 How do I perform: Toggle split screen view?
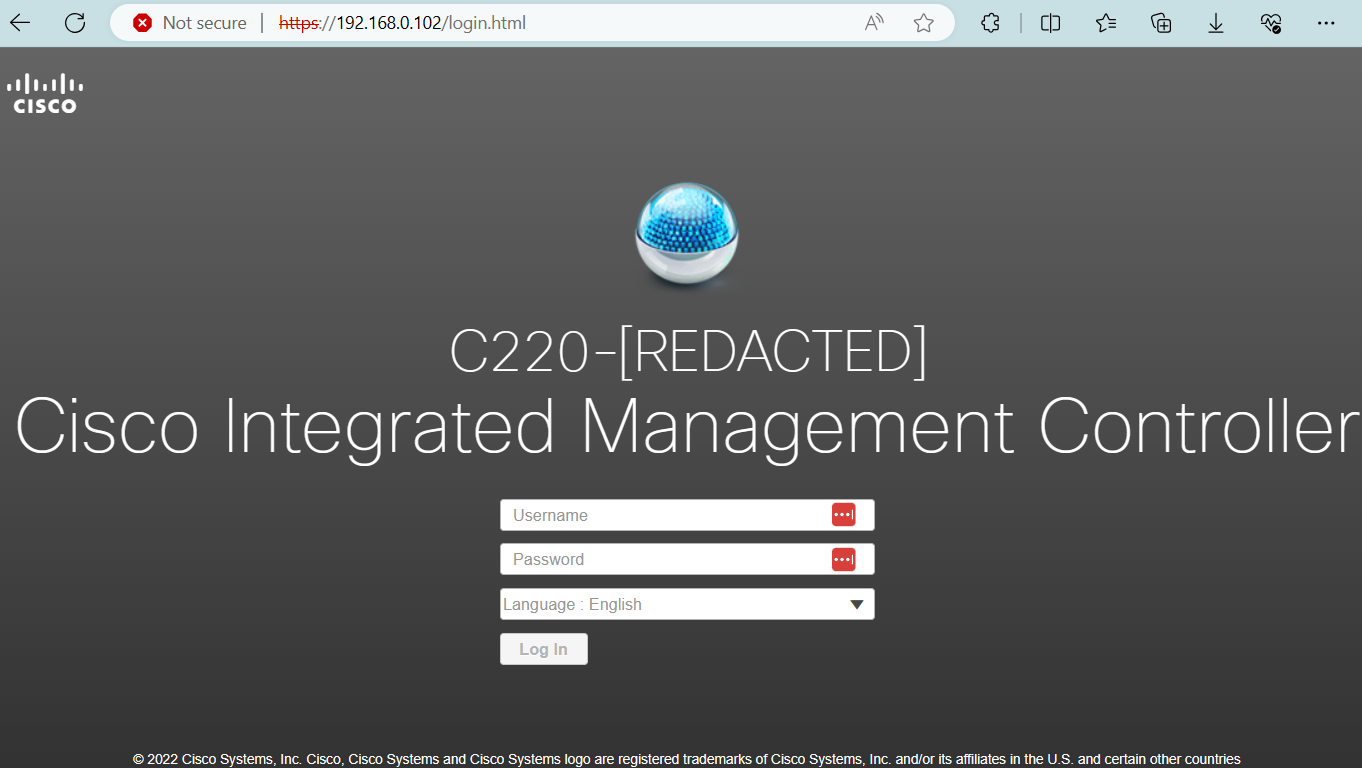point(1050,23)
